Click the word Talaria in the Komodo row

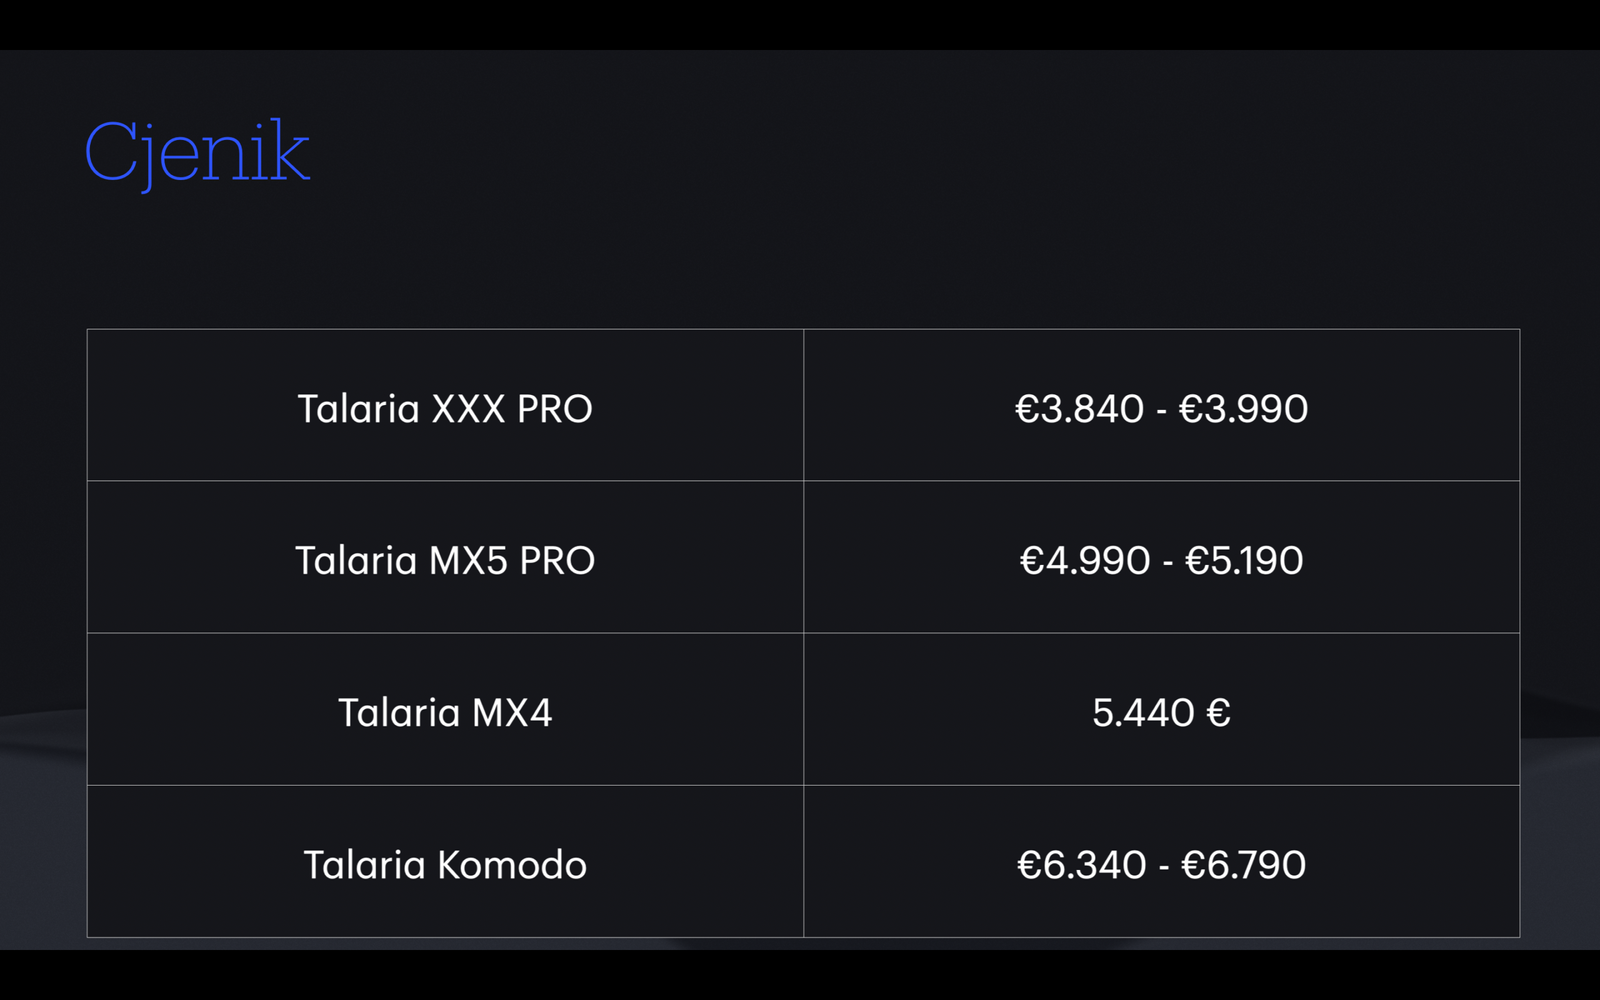pyautogui.click(x=364, y=865)
